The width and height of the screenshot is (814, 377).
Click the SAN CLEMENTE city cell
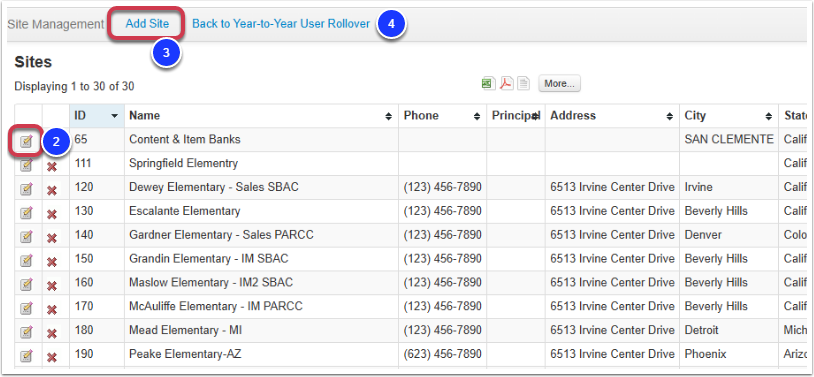pyautogui.click(x=729, y=140)
